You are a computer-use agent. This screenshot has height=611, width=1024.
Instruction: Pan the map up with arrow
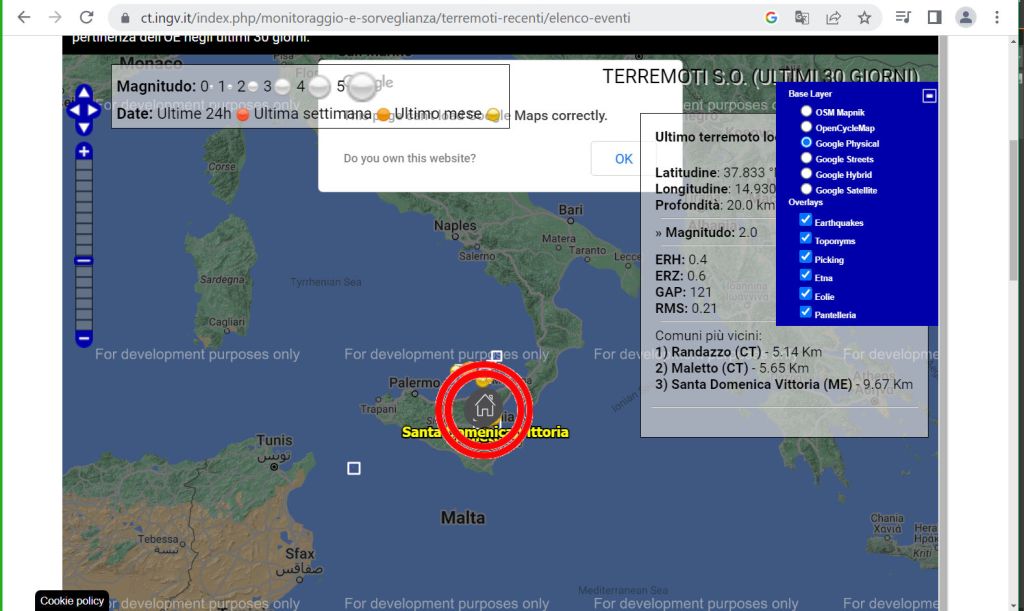(84, 93)
